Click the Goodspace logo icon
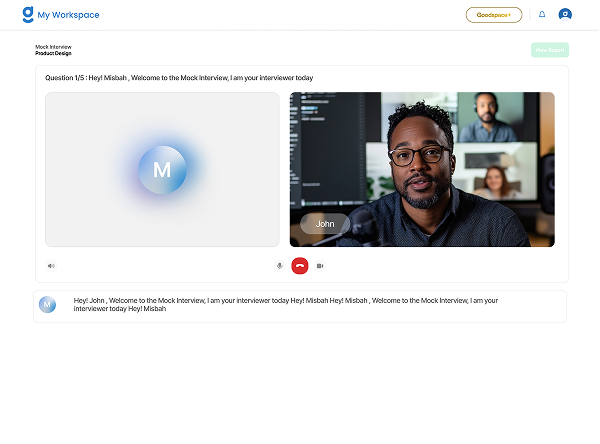600x444 pixels. pos(28,15)
